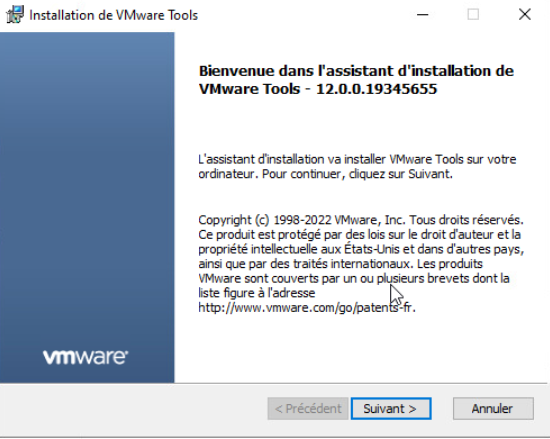This screenshot has width=550, height=439.
Task: Click the heading with version 12.0.0.19345655
Action: point(356,80)
